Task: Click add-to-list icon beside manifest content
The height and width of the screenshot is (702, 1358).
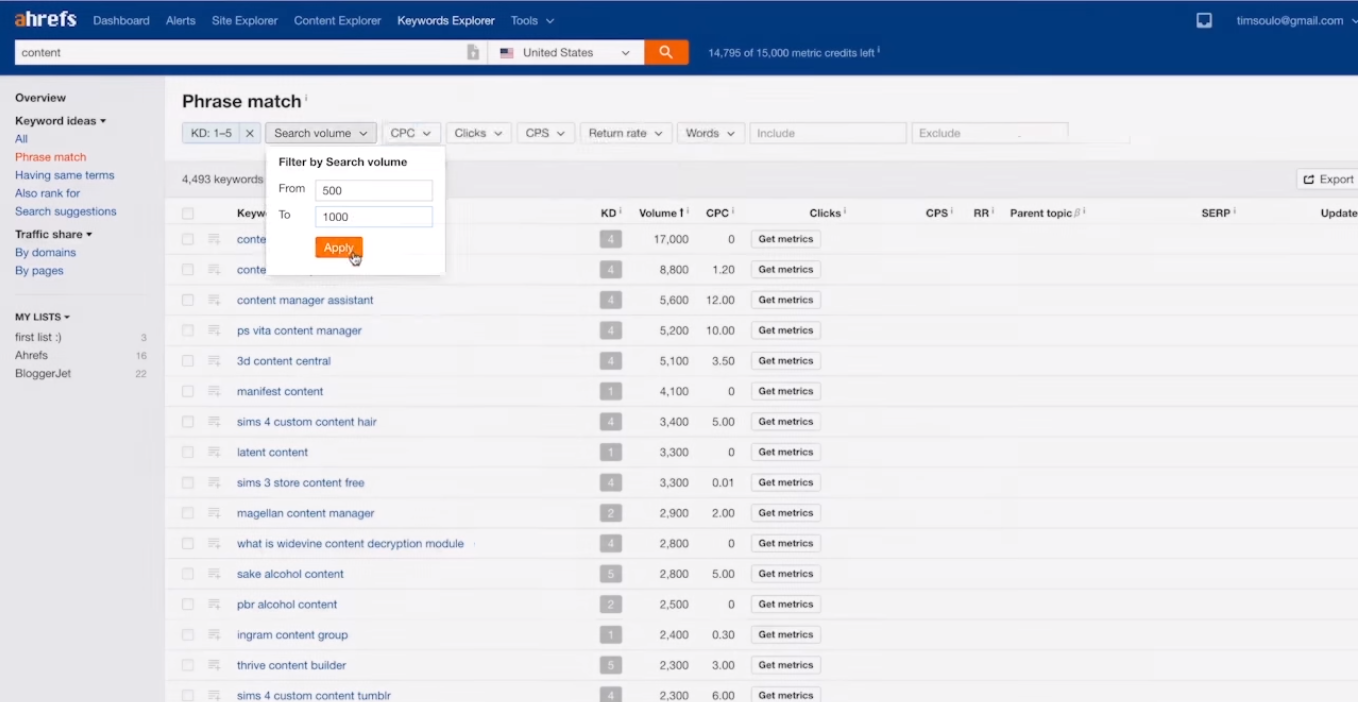Action: coord(214,391)
